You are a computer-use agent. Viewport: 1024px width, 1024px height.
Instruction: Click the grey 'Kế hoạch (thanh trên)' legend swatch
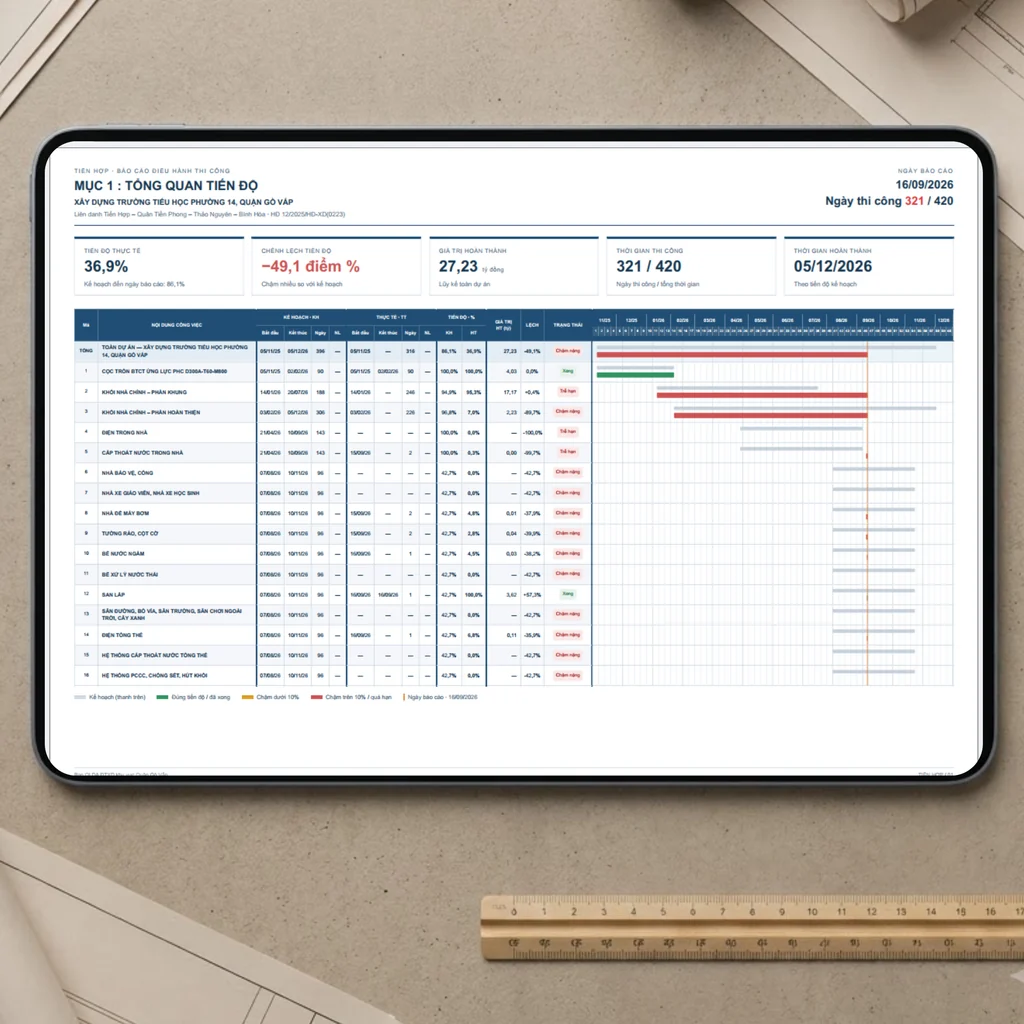pyautogui.click(x=80, y=697)
